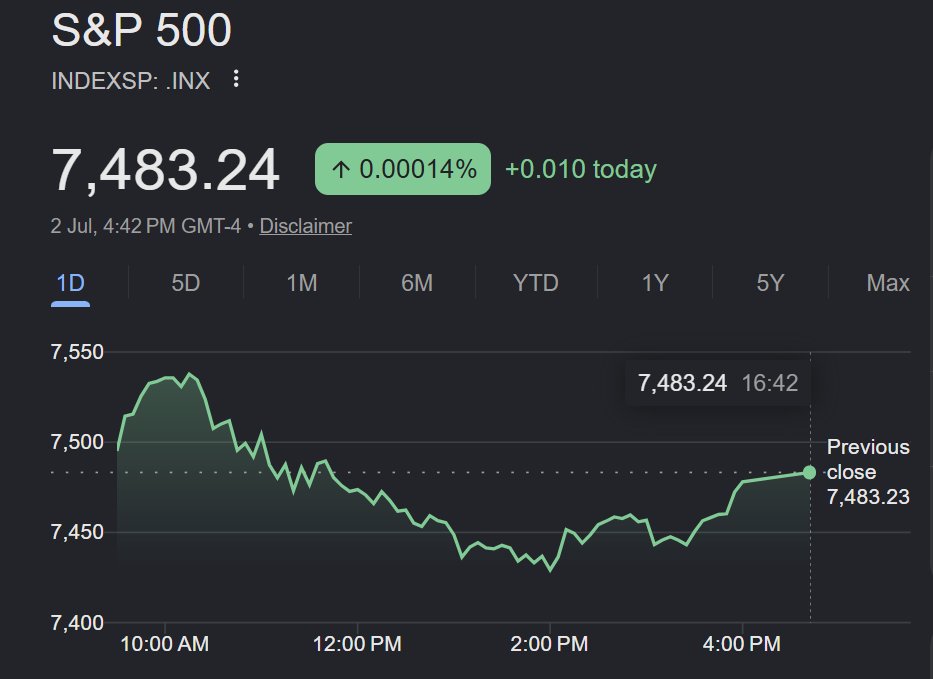Click the +0.010 today text
933x679 pixels.
(581, 169)
